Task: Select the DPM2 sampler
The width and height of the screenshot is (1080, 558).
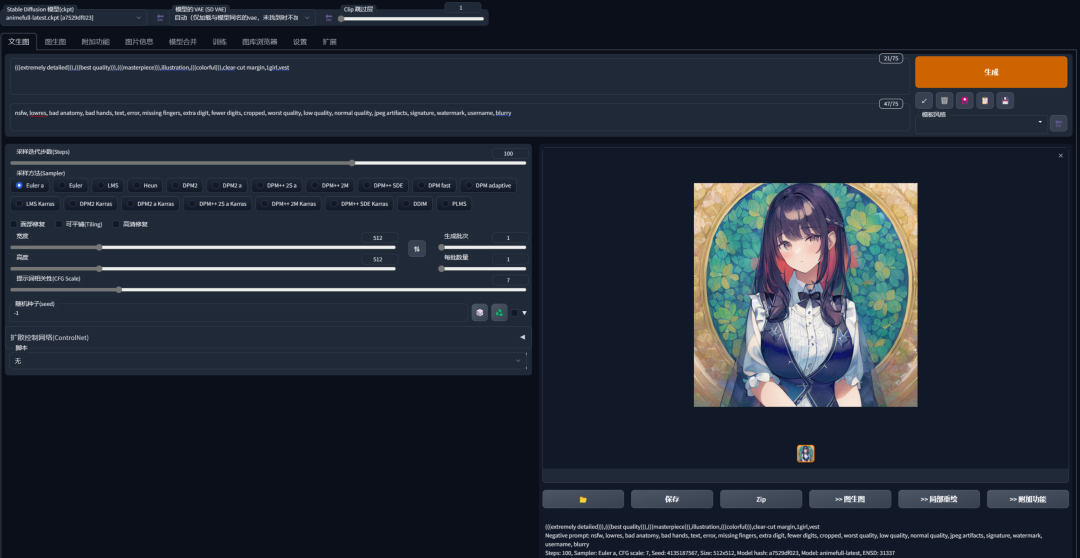Action: [185, 185]
